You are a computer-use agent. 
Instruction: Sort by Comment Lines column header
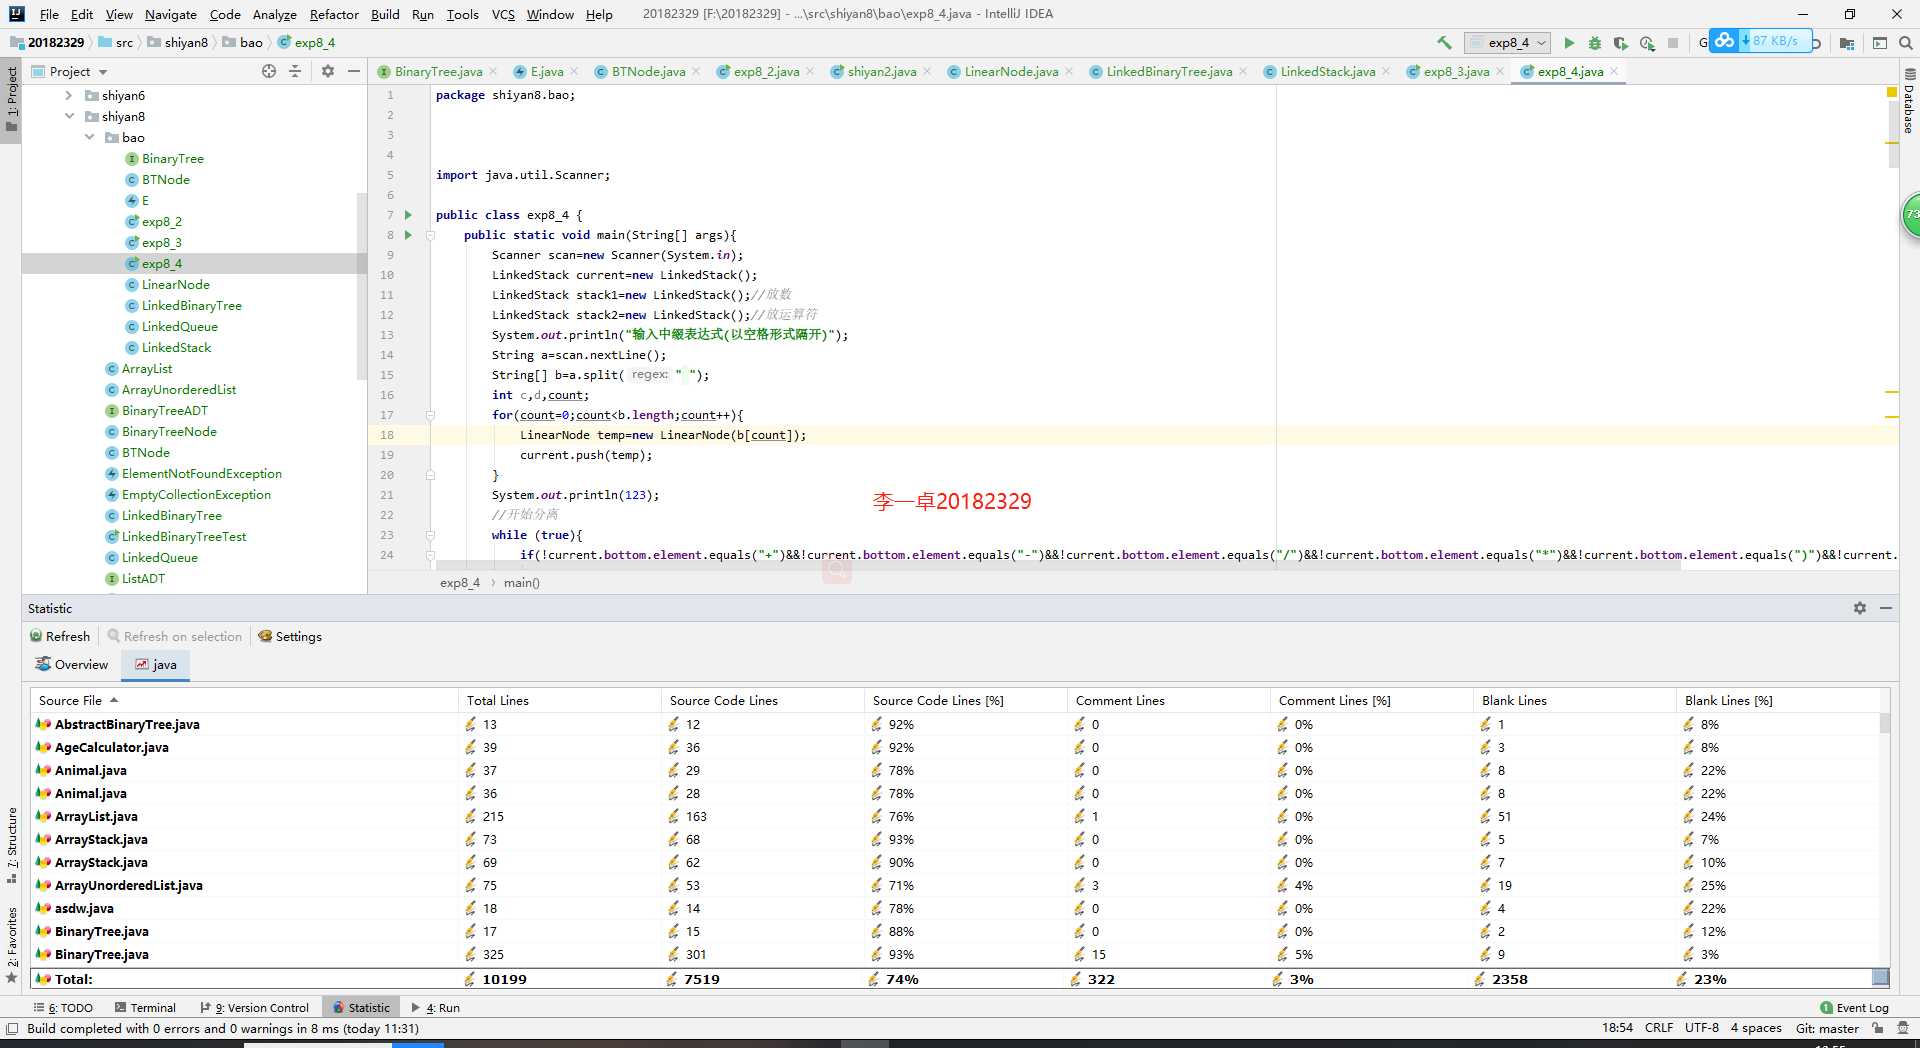1168,701
